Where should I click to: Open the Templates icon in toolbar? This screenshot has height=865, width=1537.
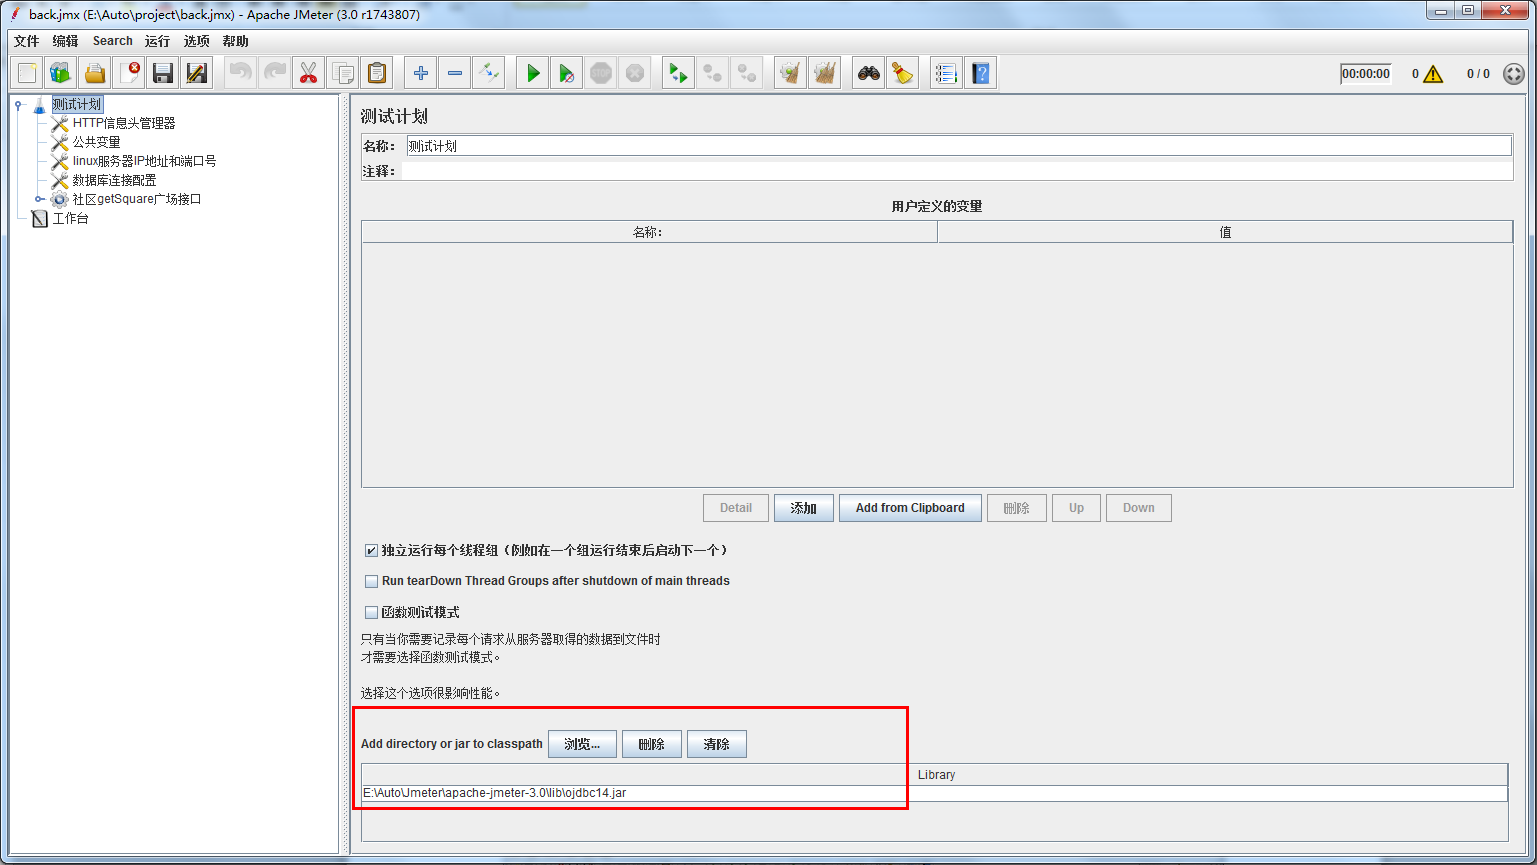click(x=61, y=73)
